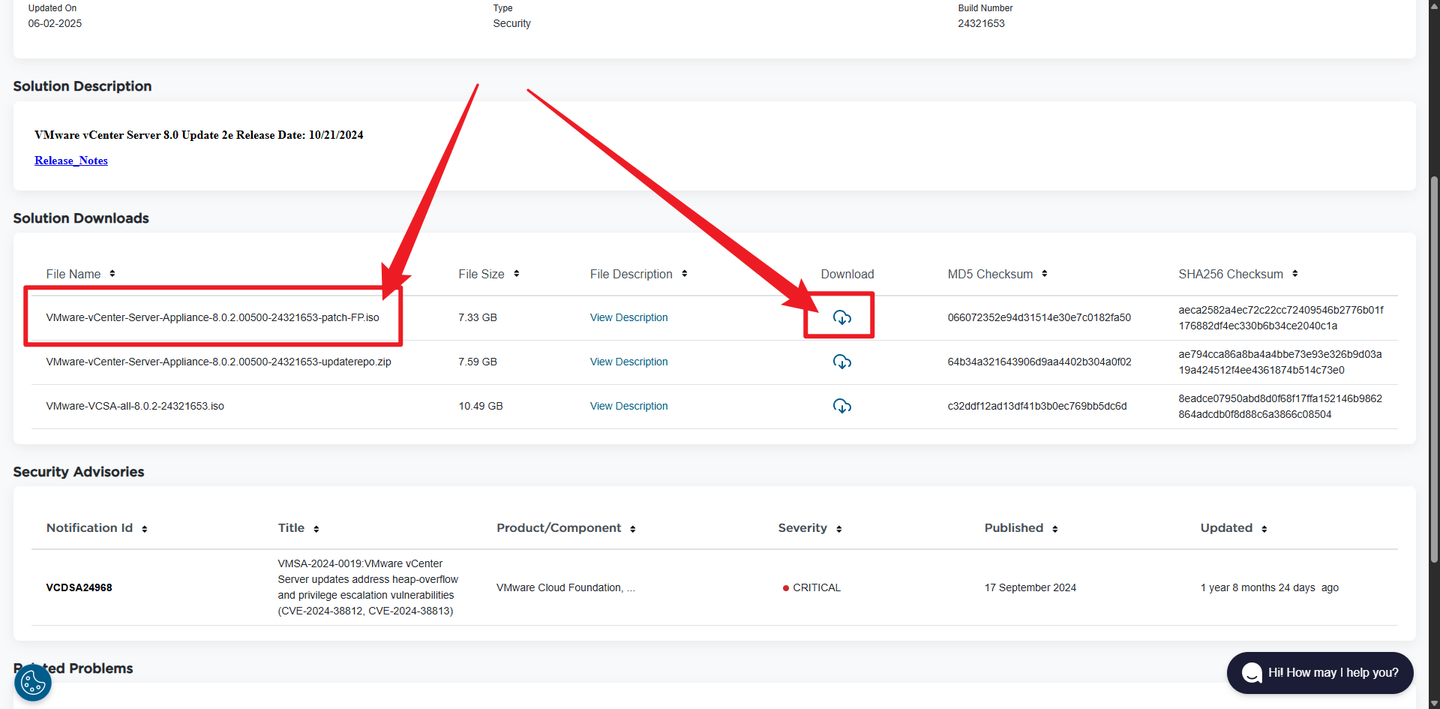Sort advisories by Severity
The width and height of the screenshot is (1440, 709).
[839, 529]
